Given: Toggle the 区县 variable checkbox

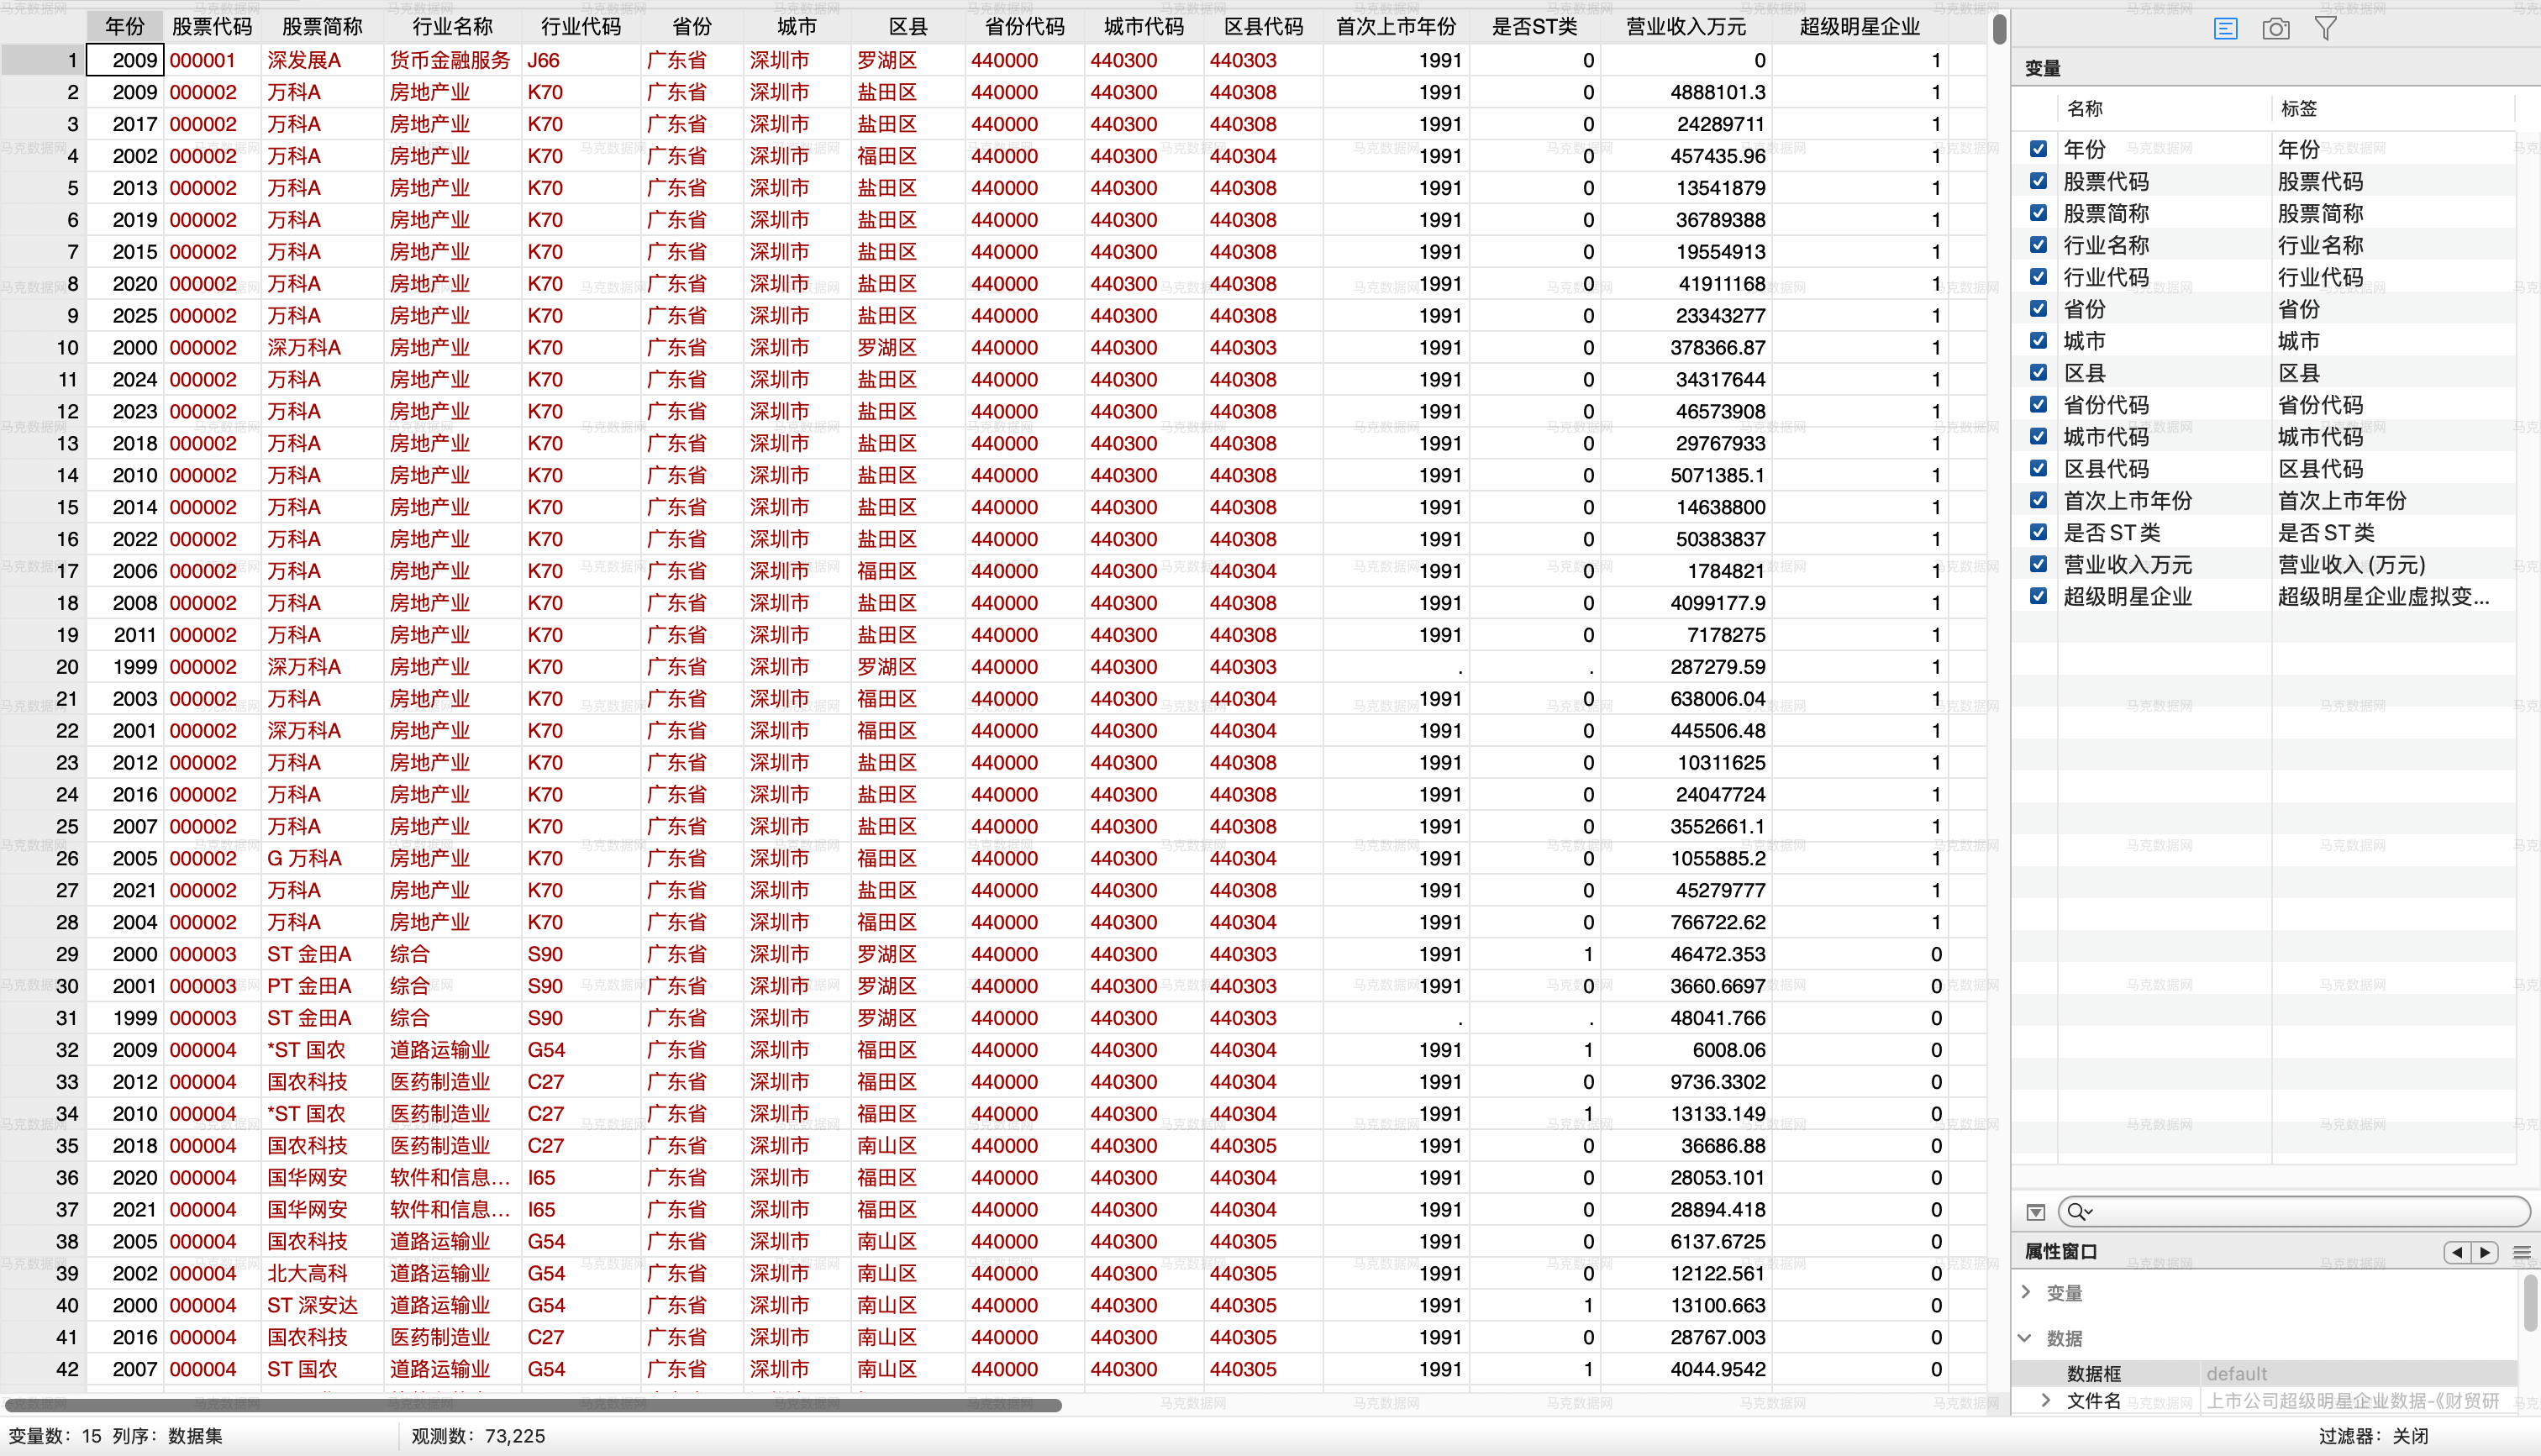Looking at the screenshot, I should pyautogui.click(x=2038, y=373).
